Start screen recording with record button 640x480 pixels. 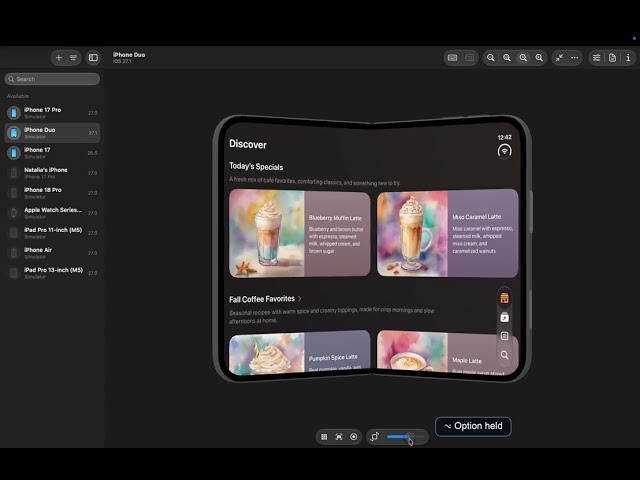click(x=354, y=437)
